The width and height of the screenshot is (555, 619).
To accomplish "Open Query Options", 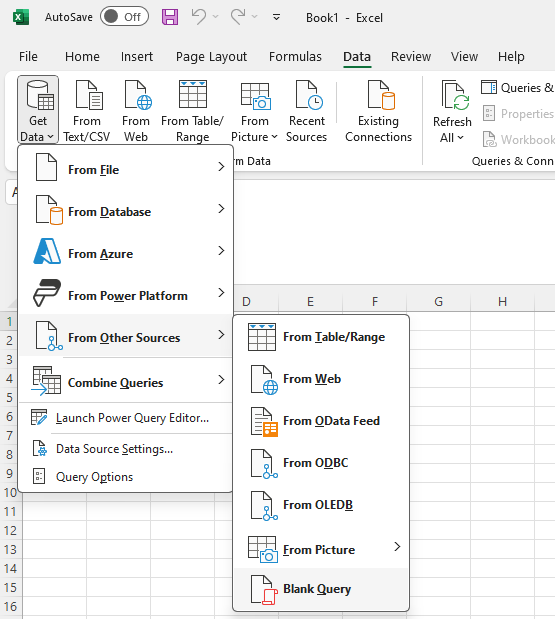I will [126, 476].
